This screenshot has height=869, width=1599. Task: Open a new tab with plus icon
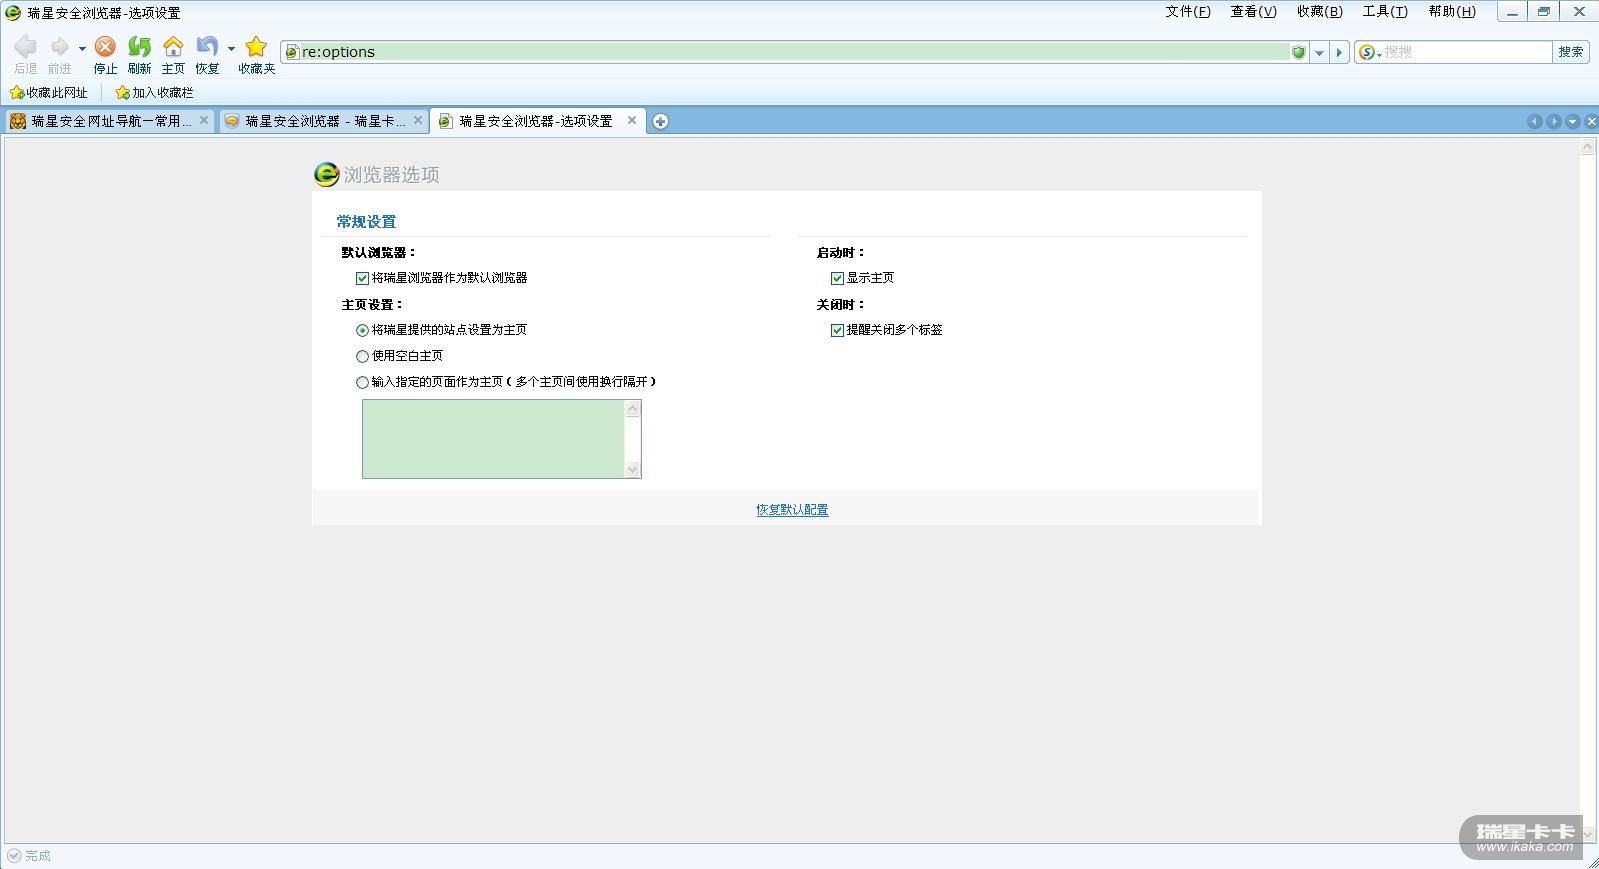pos(660,122)
